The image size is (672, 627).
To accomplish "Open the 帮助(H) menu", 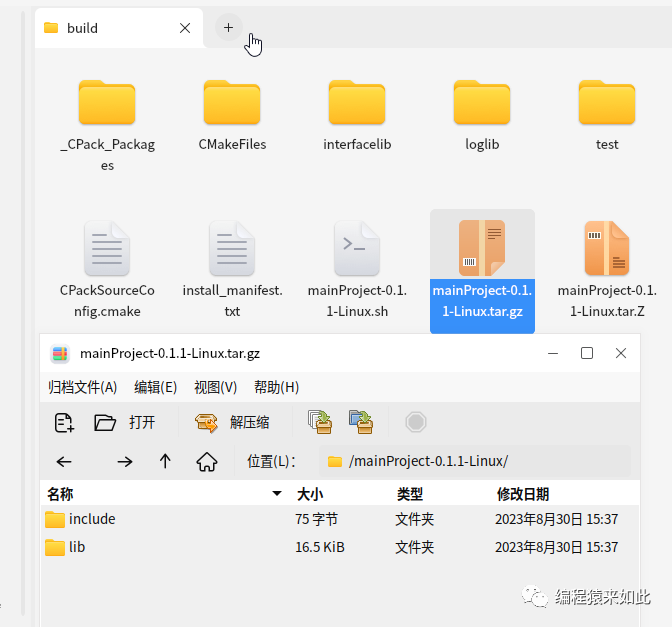I will (276, 387).
